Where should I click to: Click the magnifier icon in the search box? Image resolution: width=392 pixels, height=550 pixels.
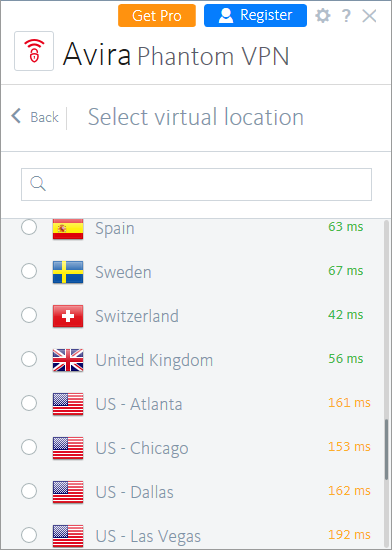point(38,183)
